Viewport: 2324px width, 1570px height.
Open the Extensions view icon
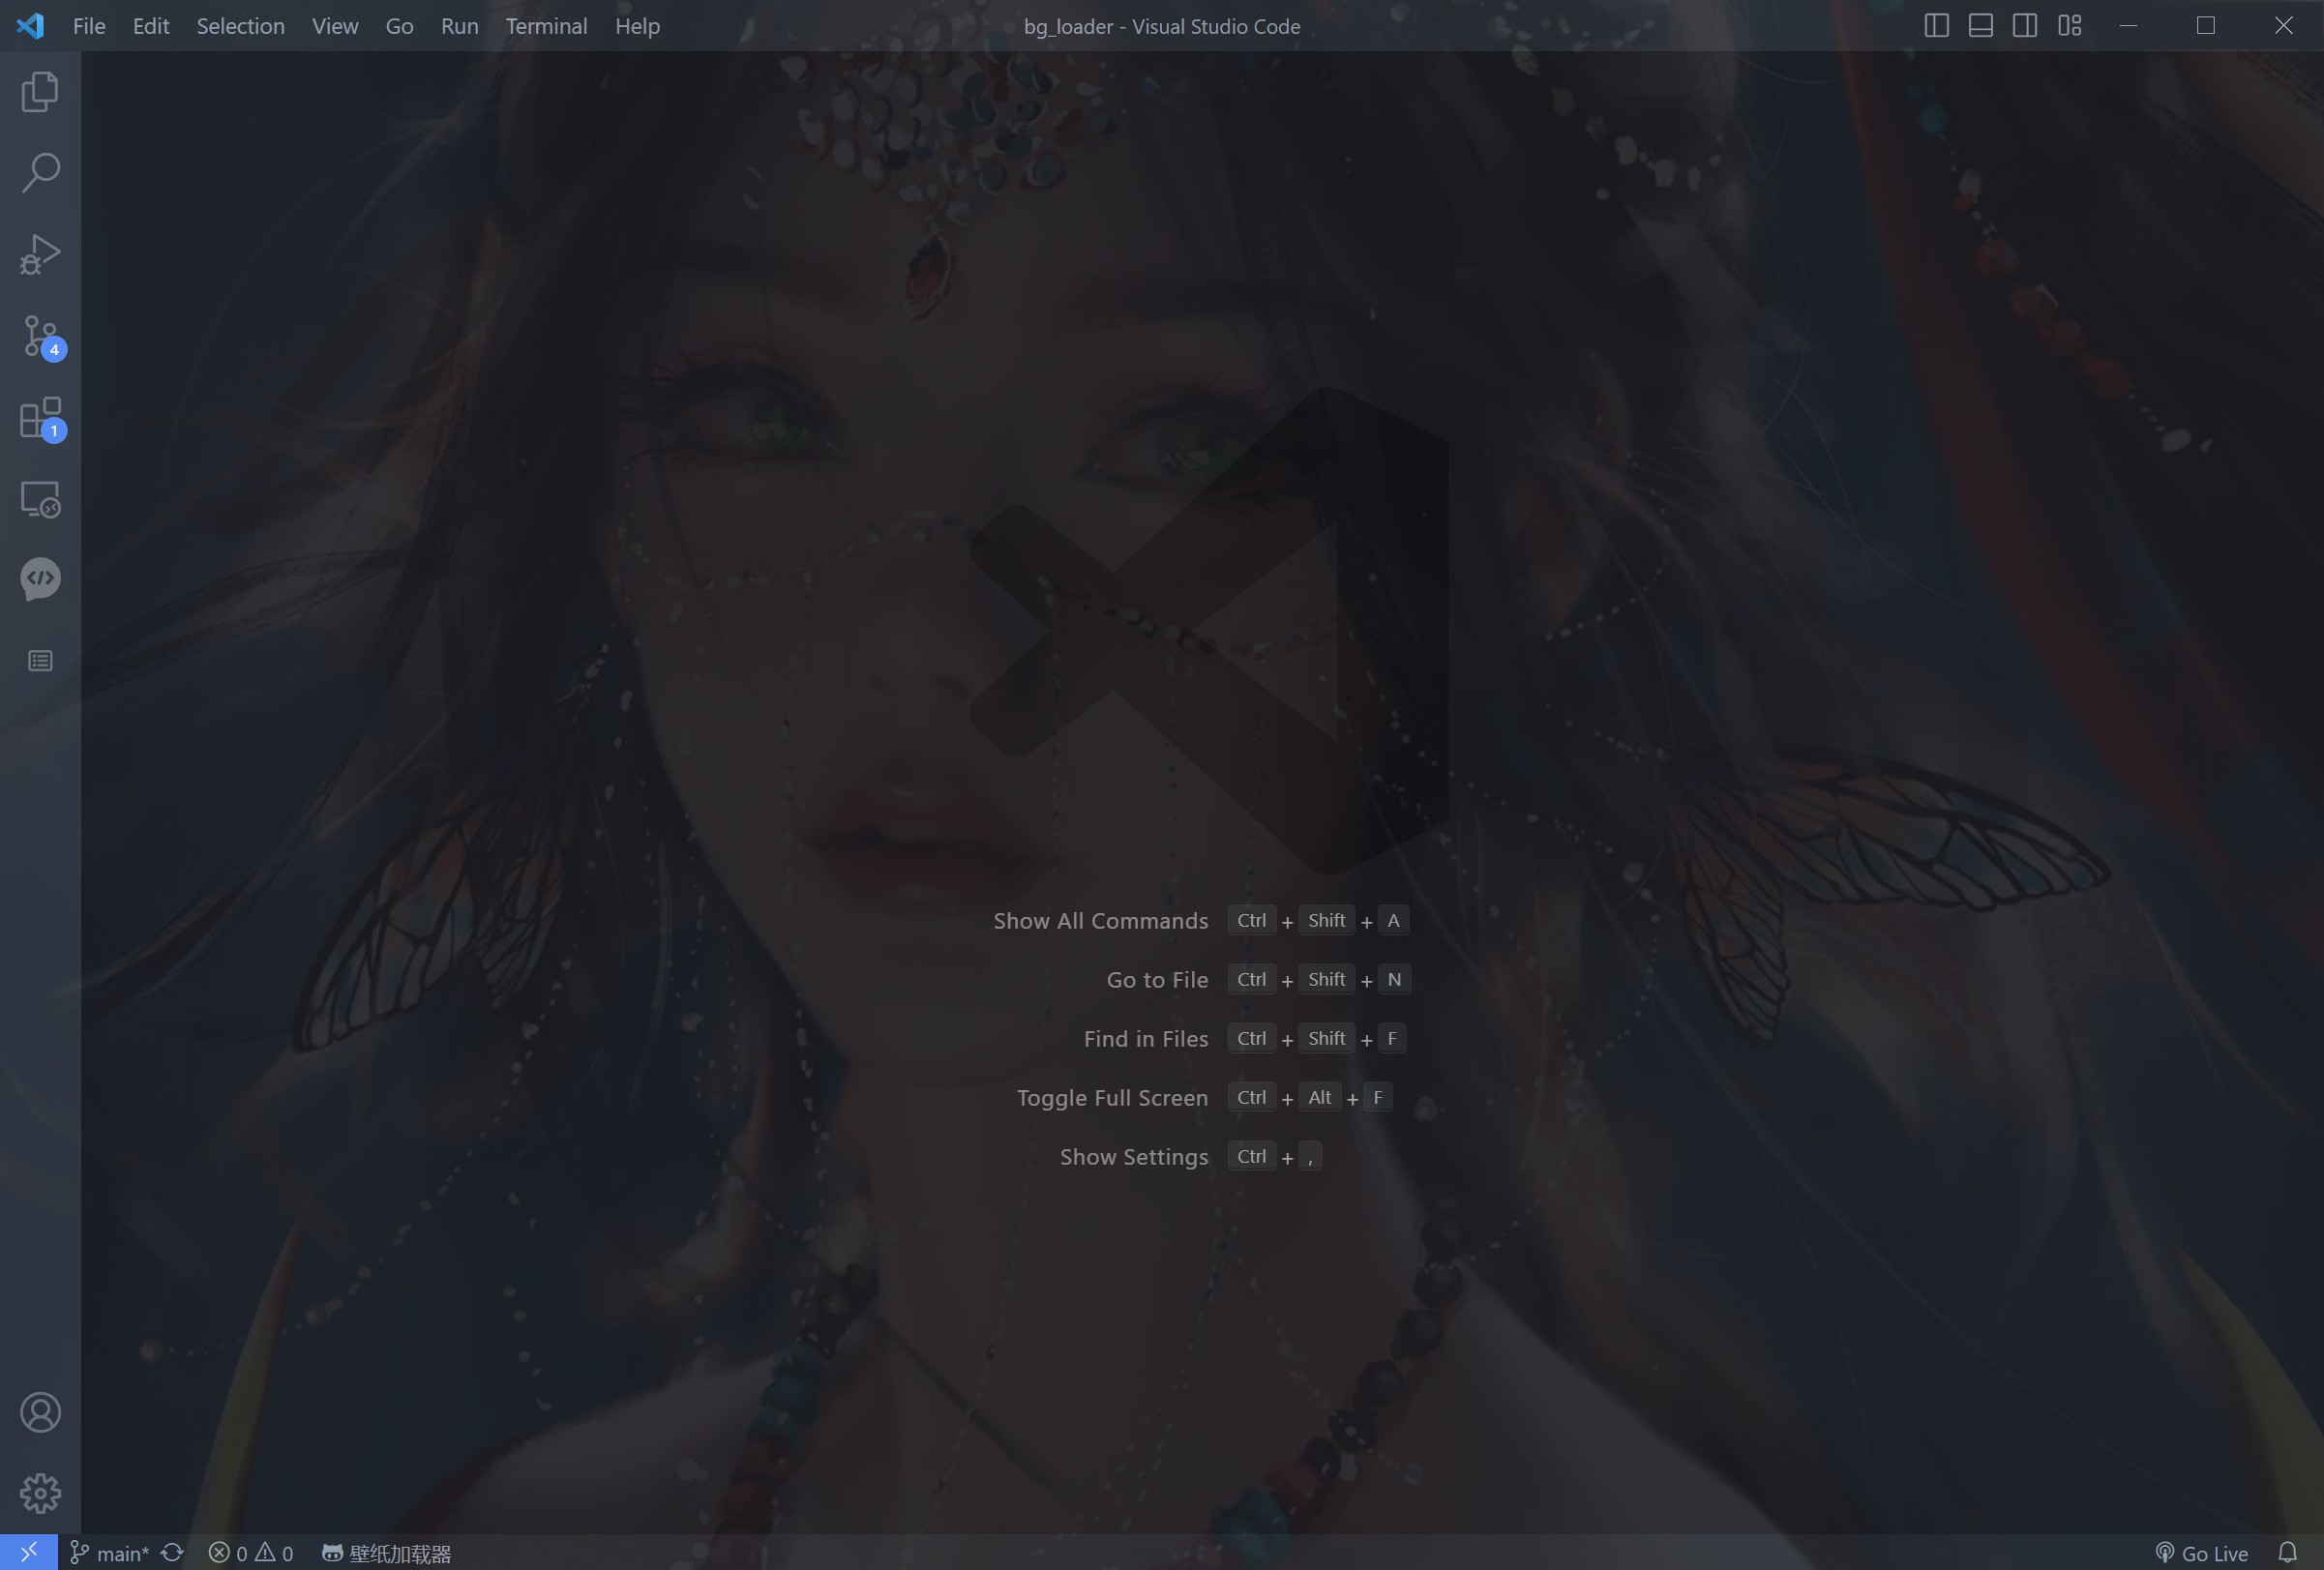point(40,418)
